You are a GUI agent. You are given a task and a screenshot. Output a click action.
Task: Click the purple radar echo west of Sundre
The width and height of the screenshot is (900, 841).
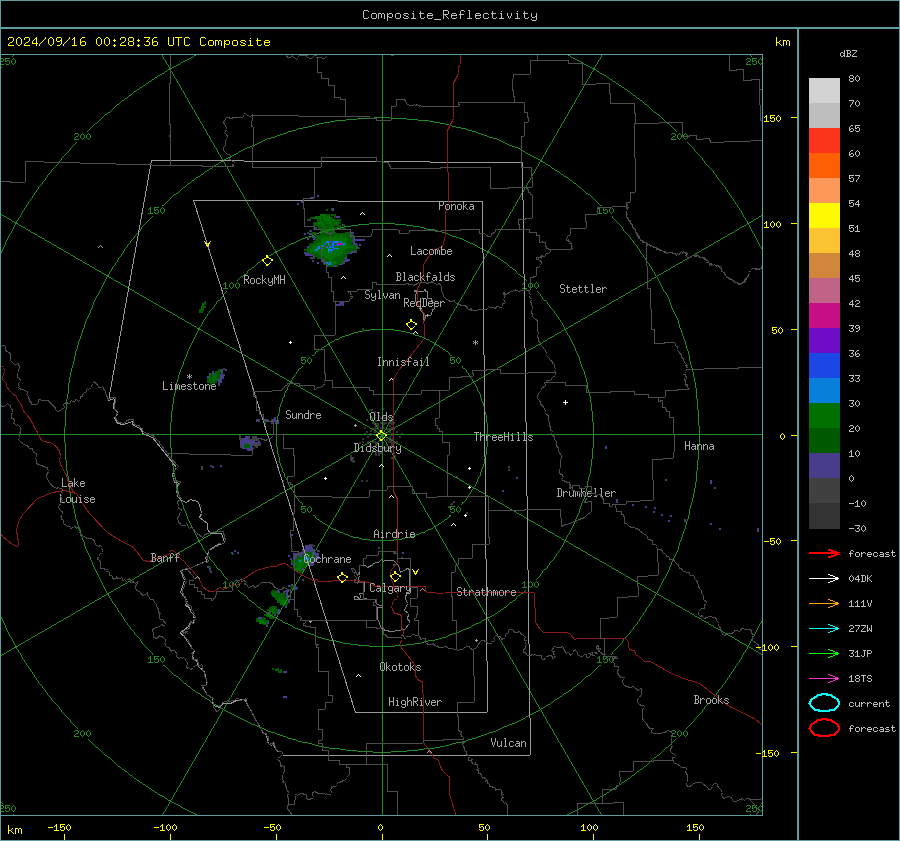click(249, 443)
